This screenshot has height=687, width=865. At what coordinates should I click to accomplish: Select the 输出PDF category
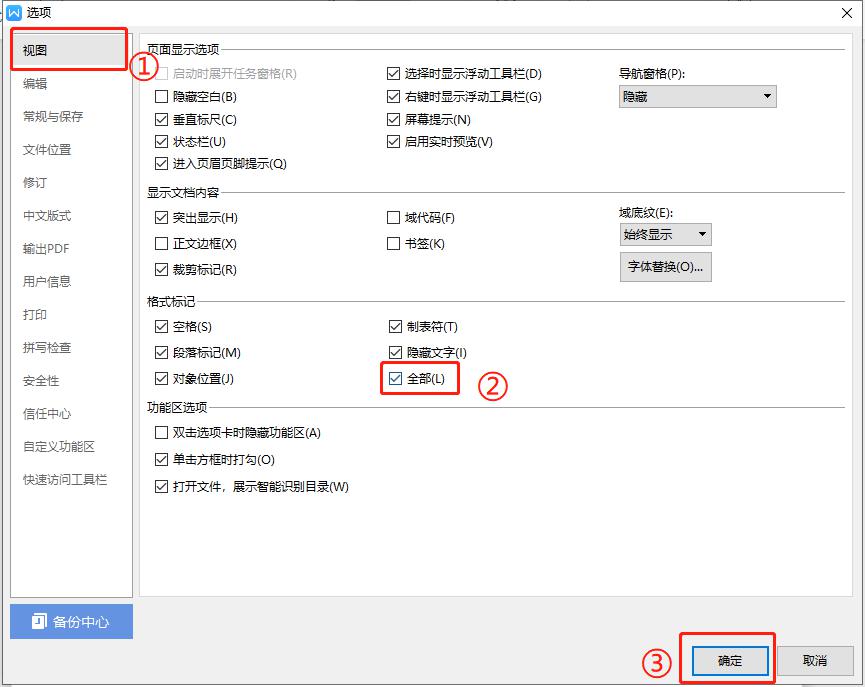tap(46, 249)
